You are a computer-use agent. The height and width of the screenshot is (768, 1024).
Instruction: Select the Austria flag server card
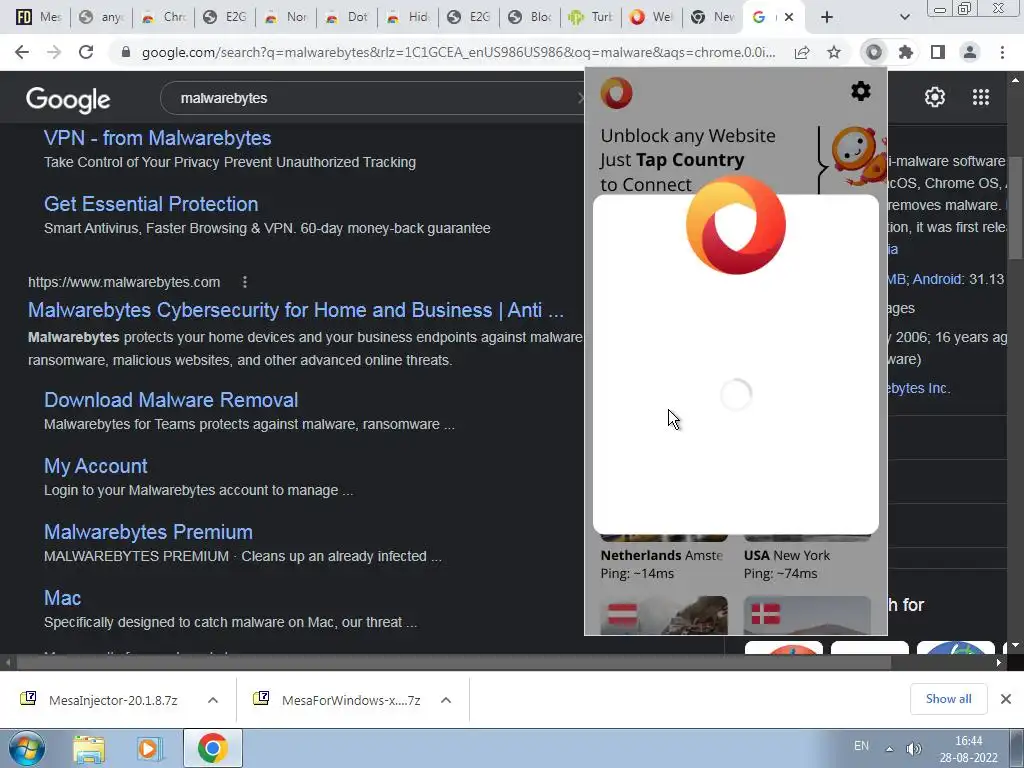[664, 615]
